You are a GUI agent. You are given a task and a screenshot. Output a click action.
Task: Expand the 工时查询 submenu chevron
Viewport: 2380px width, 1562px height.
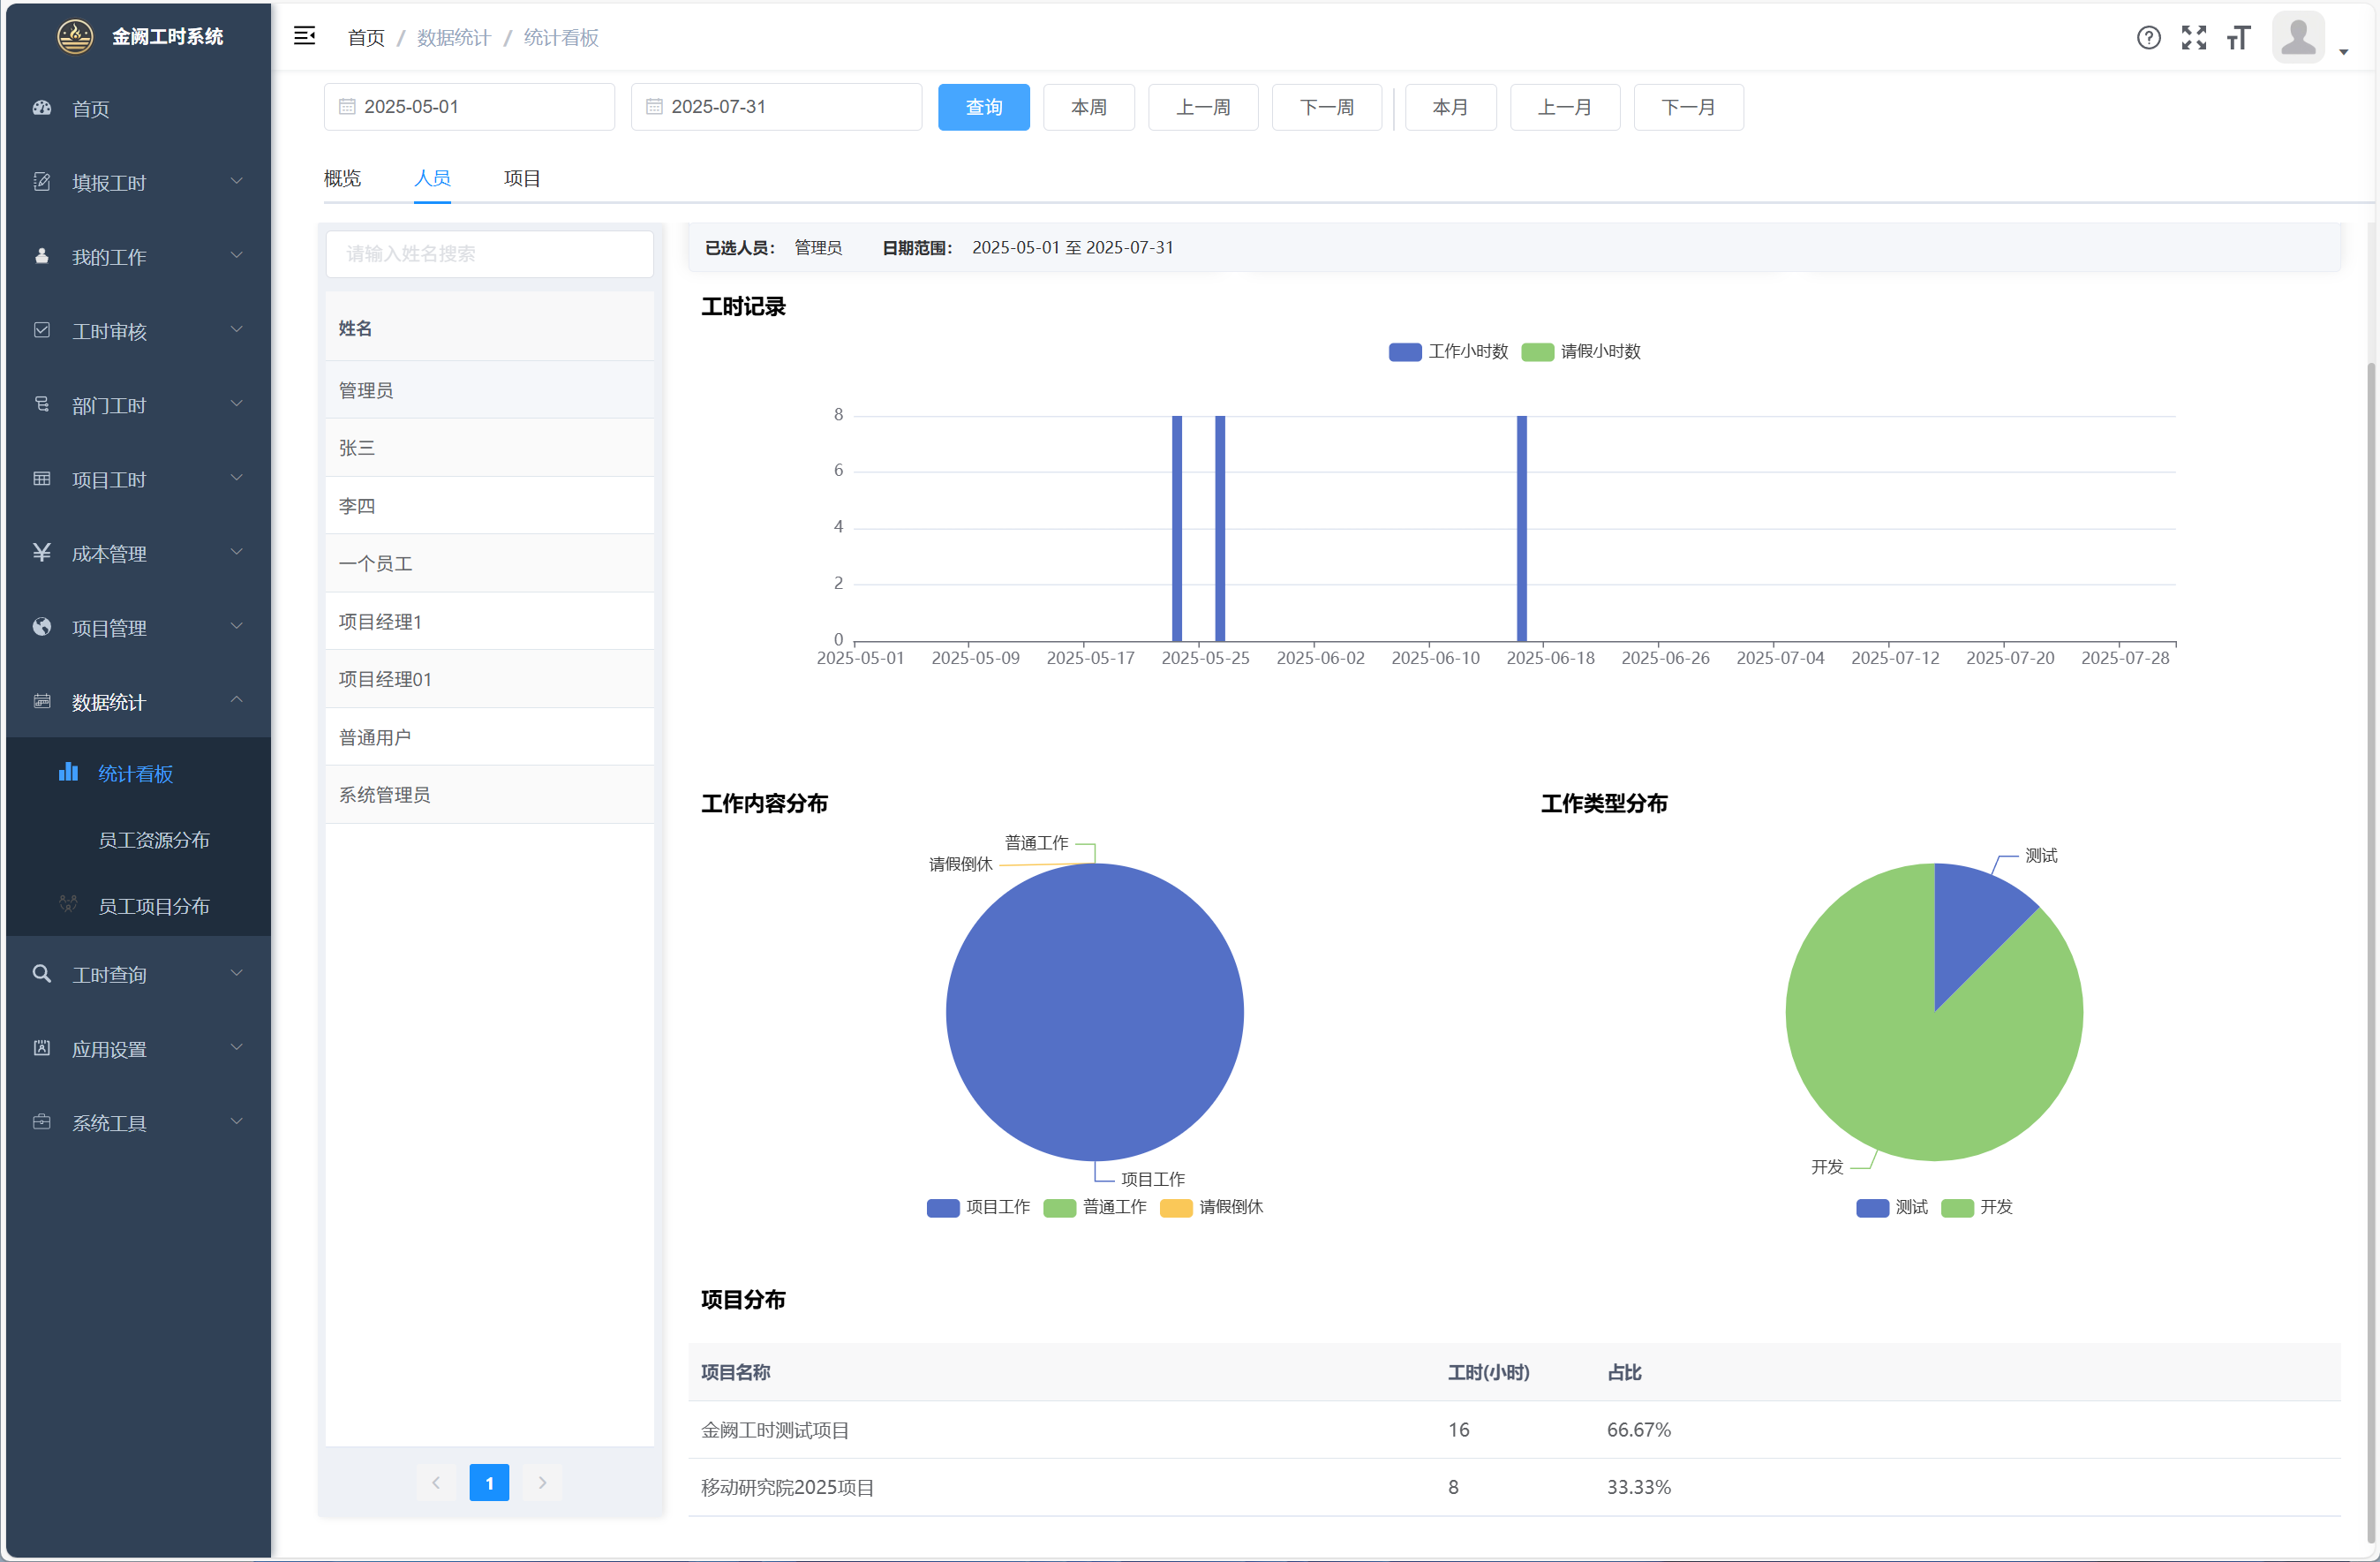(236, 973)
